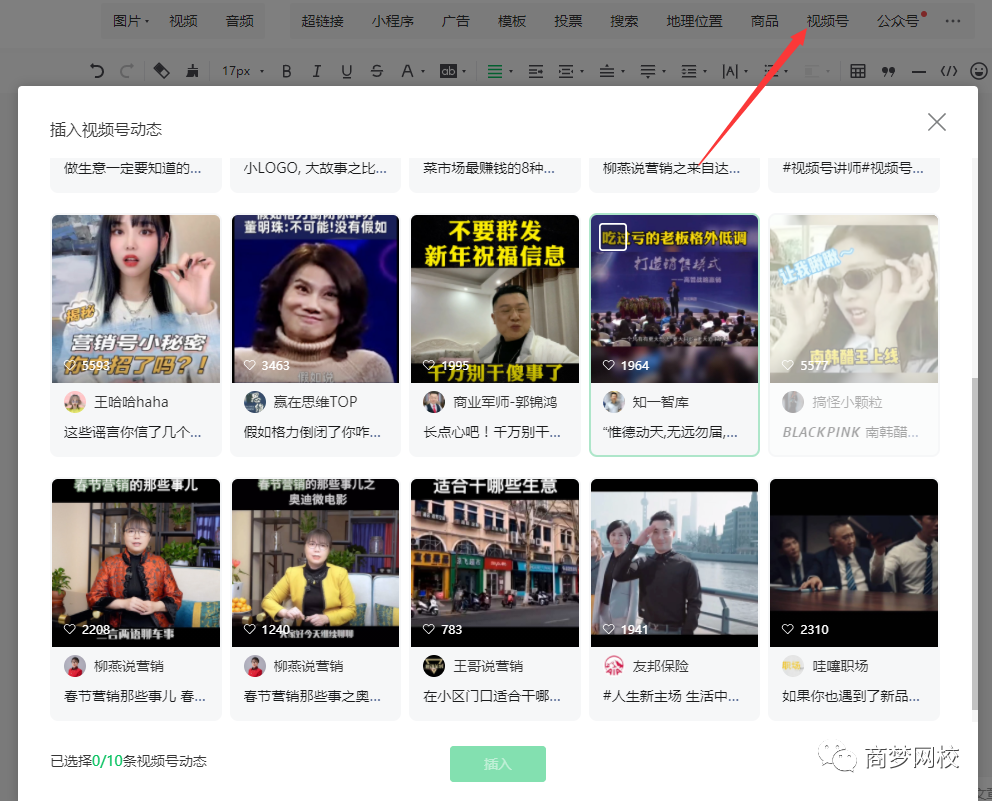The width and height of the screenshot is (992, 801).
Task: Toggle underline formatting
Action: coord(346,71)
